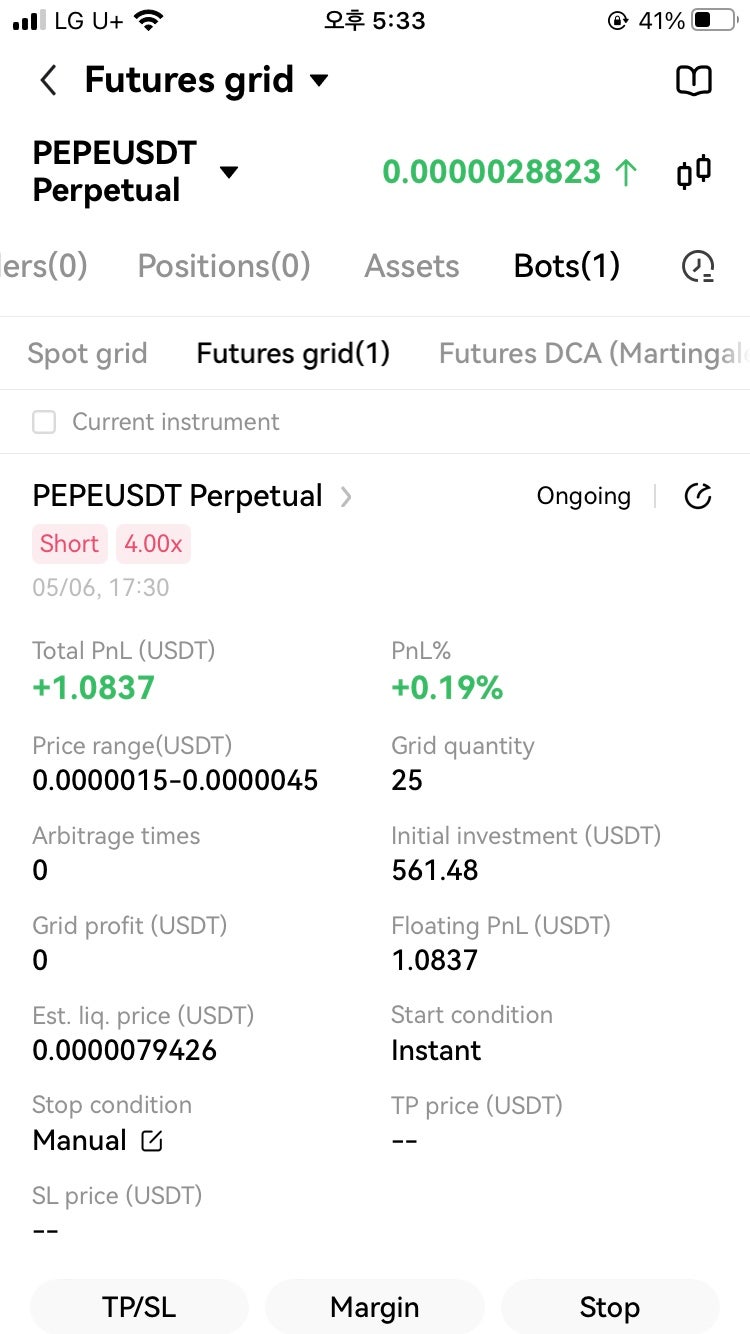
Task: Switch to the Positions(0) tab
Action: coord(224,266)
